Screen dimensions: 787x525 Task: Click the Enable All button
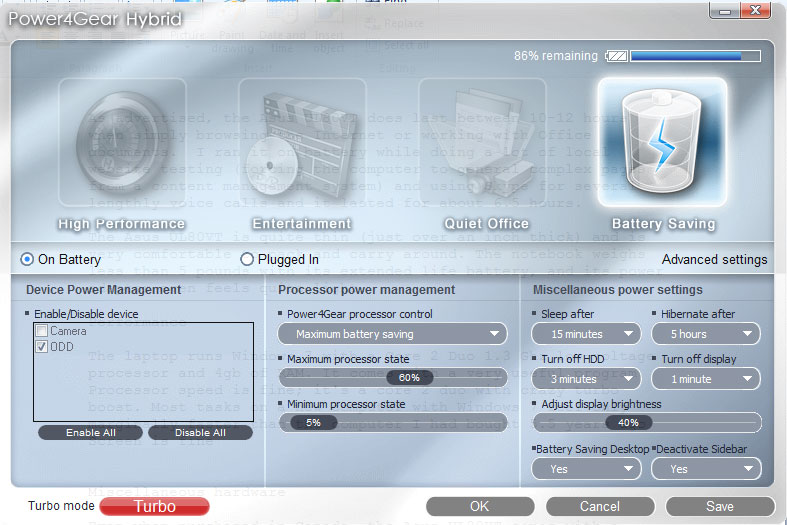click(x=90, y=432)
